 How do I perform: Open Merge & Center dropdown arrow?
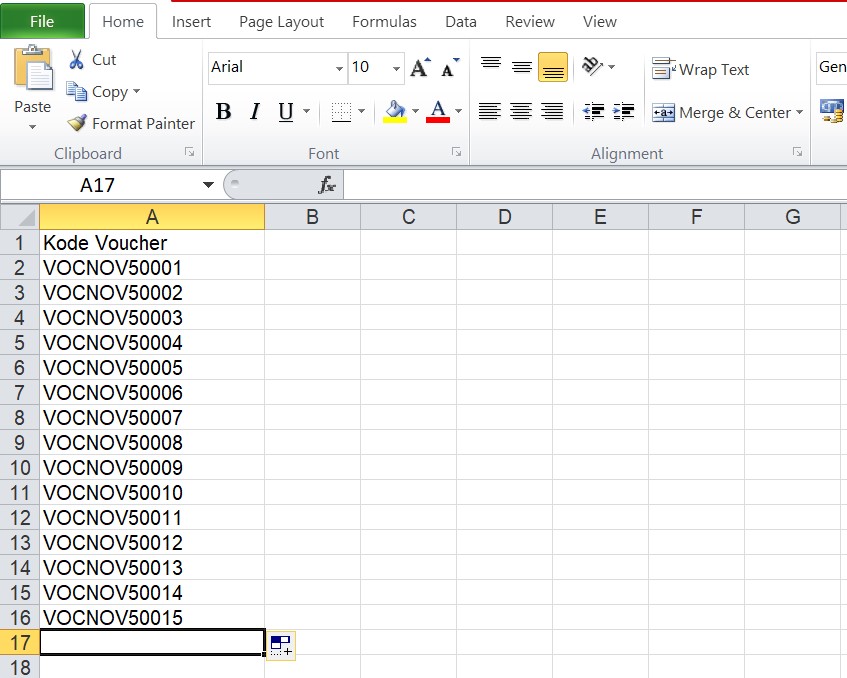tap(799, 112)
